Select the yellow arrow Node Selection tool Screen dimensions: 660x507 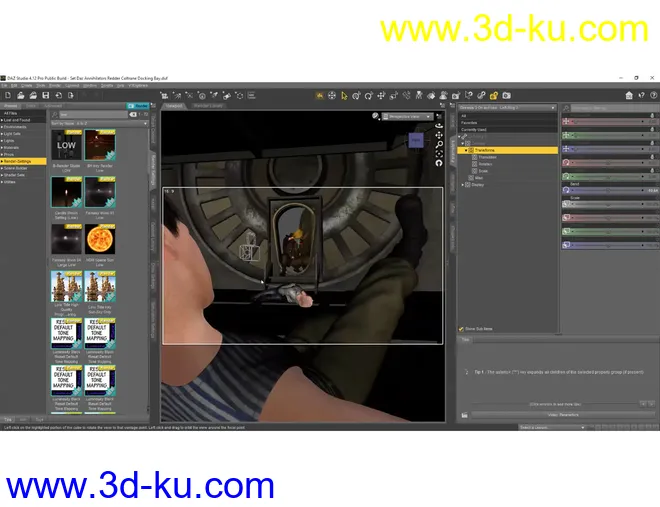(x=345, y=95)
